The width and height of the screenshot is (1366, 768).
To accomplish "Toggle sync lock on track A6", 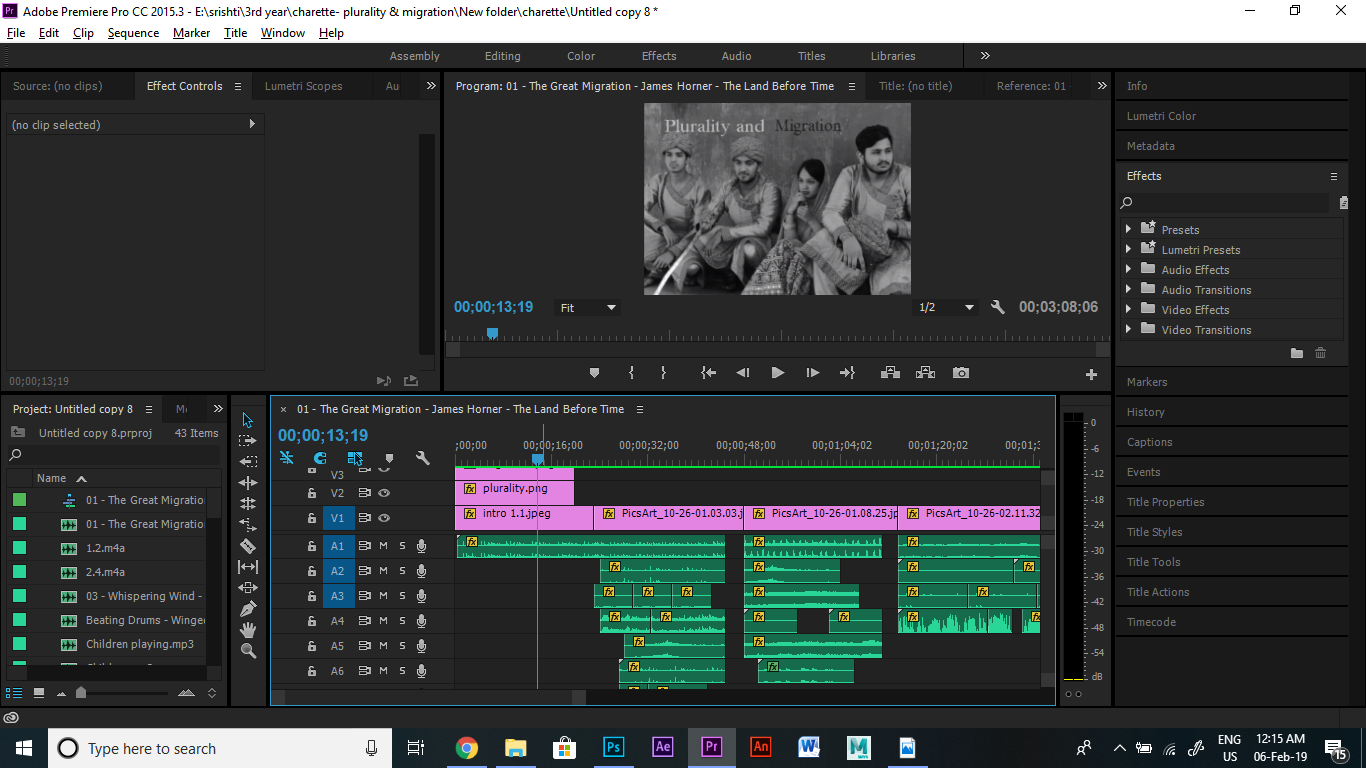I will point(365,671).
